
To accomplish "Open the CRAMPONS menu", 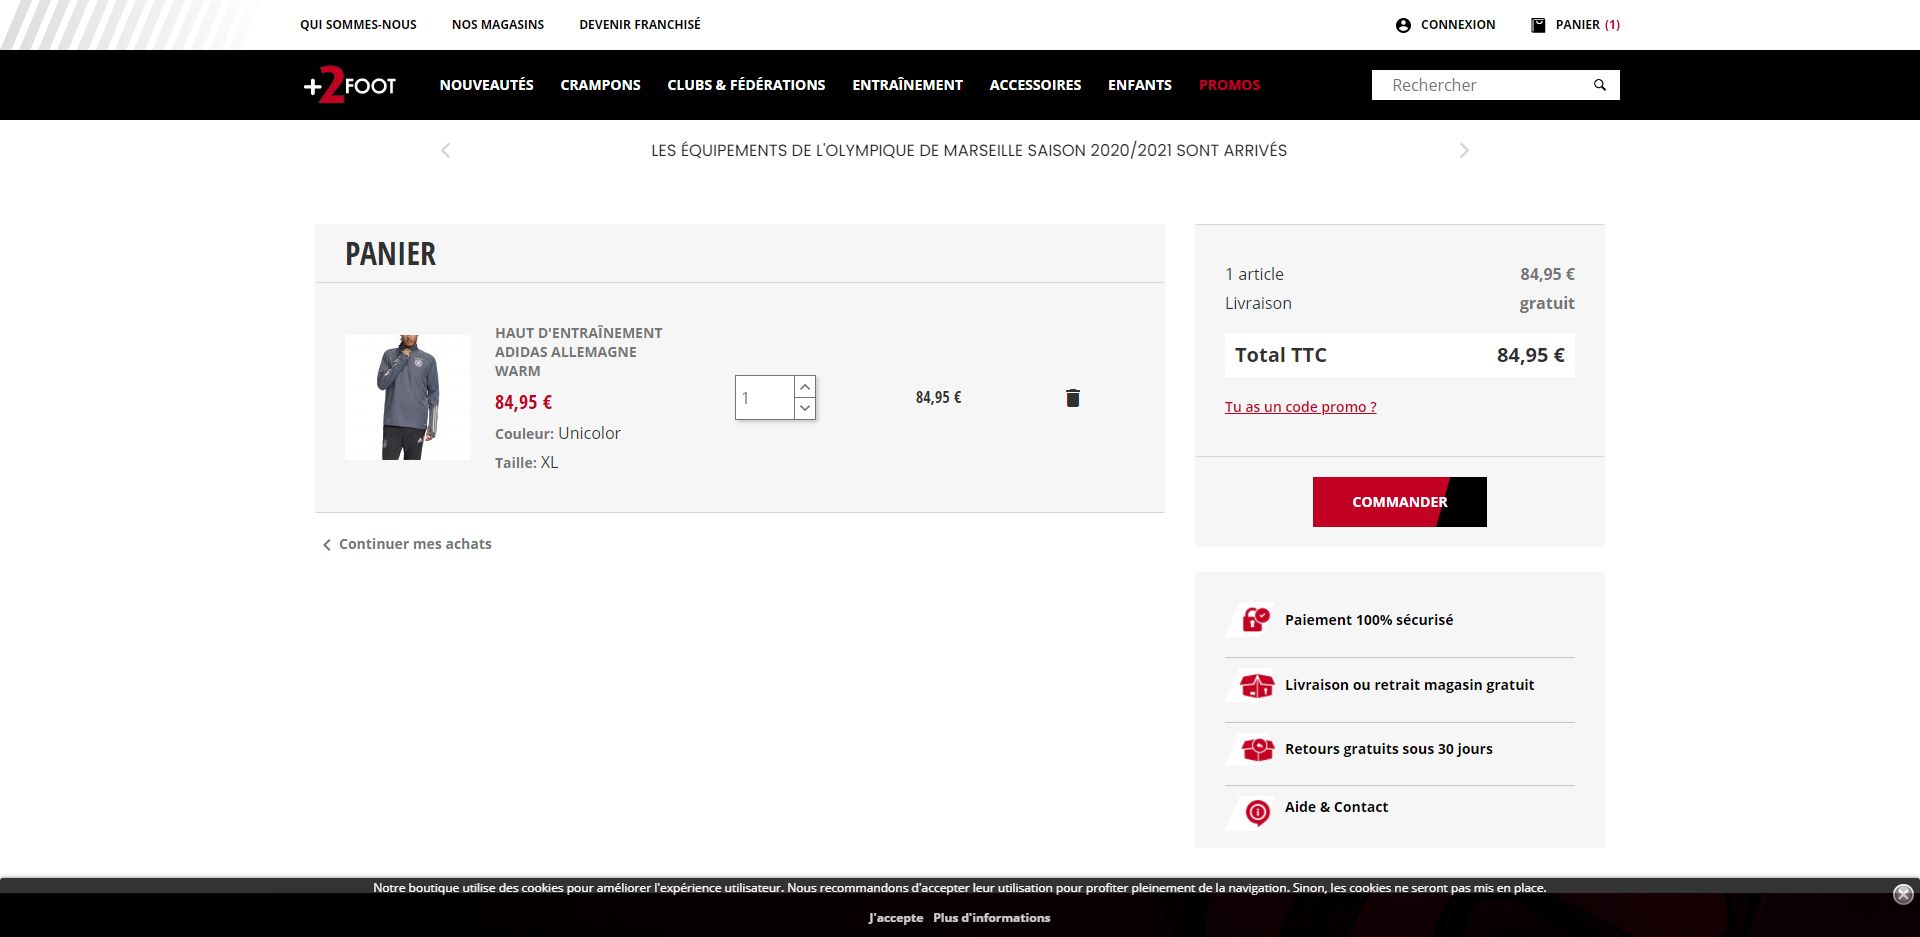I will [600, 85].
